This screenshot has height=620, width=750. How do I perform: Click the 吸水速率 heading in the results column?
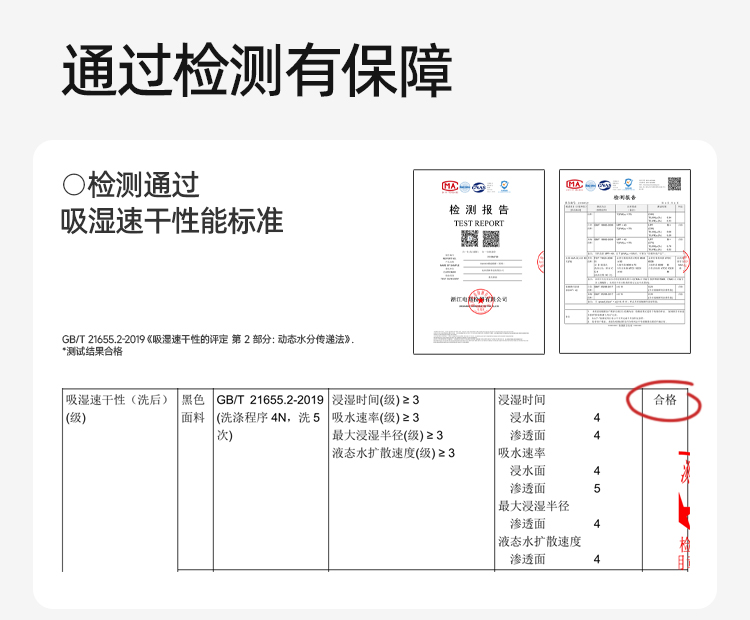click(x=522, y=453)
